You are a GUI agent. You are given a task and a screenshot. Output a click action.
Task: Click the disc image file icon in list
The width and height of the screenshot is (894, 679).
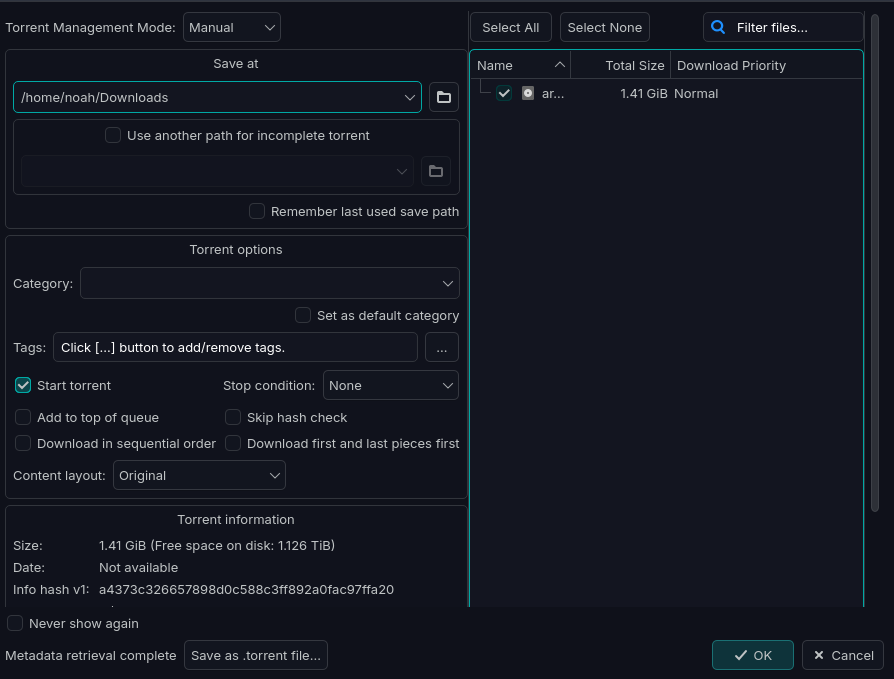528,93
